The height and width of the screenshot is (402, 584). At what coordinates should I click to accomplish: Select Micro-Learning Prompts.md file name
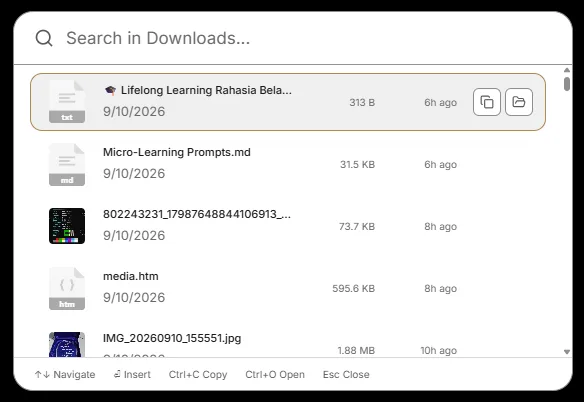pos(177,152)
